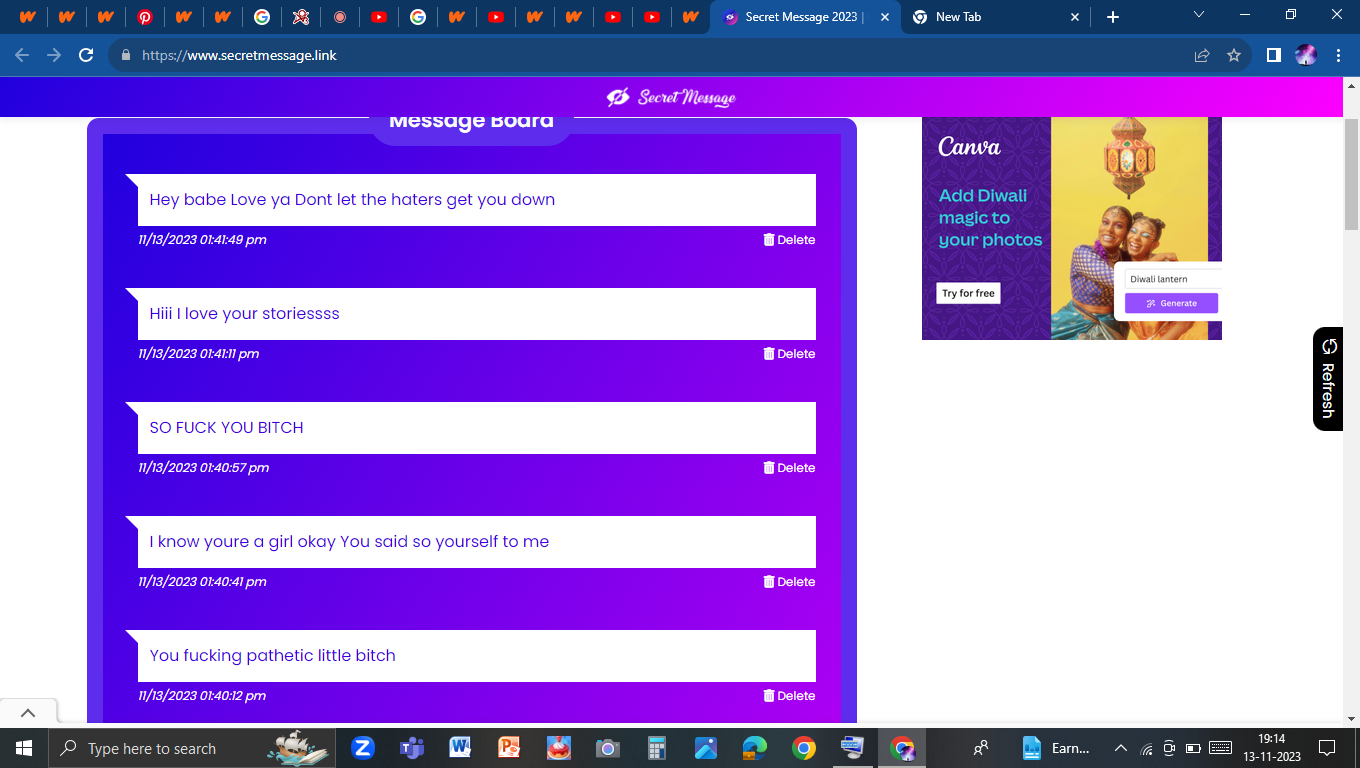The height and width of the screenshot is (768, 1360).
Task: Click the scrollbar down arrow
Action: pyautogui.click(x=1351, y=718)
